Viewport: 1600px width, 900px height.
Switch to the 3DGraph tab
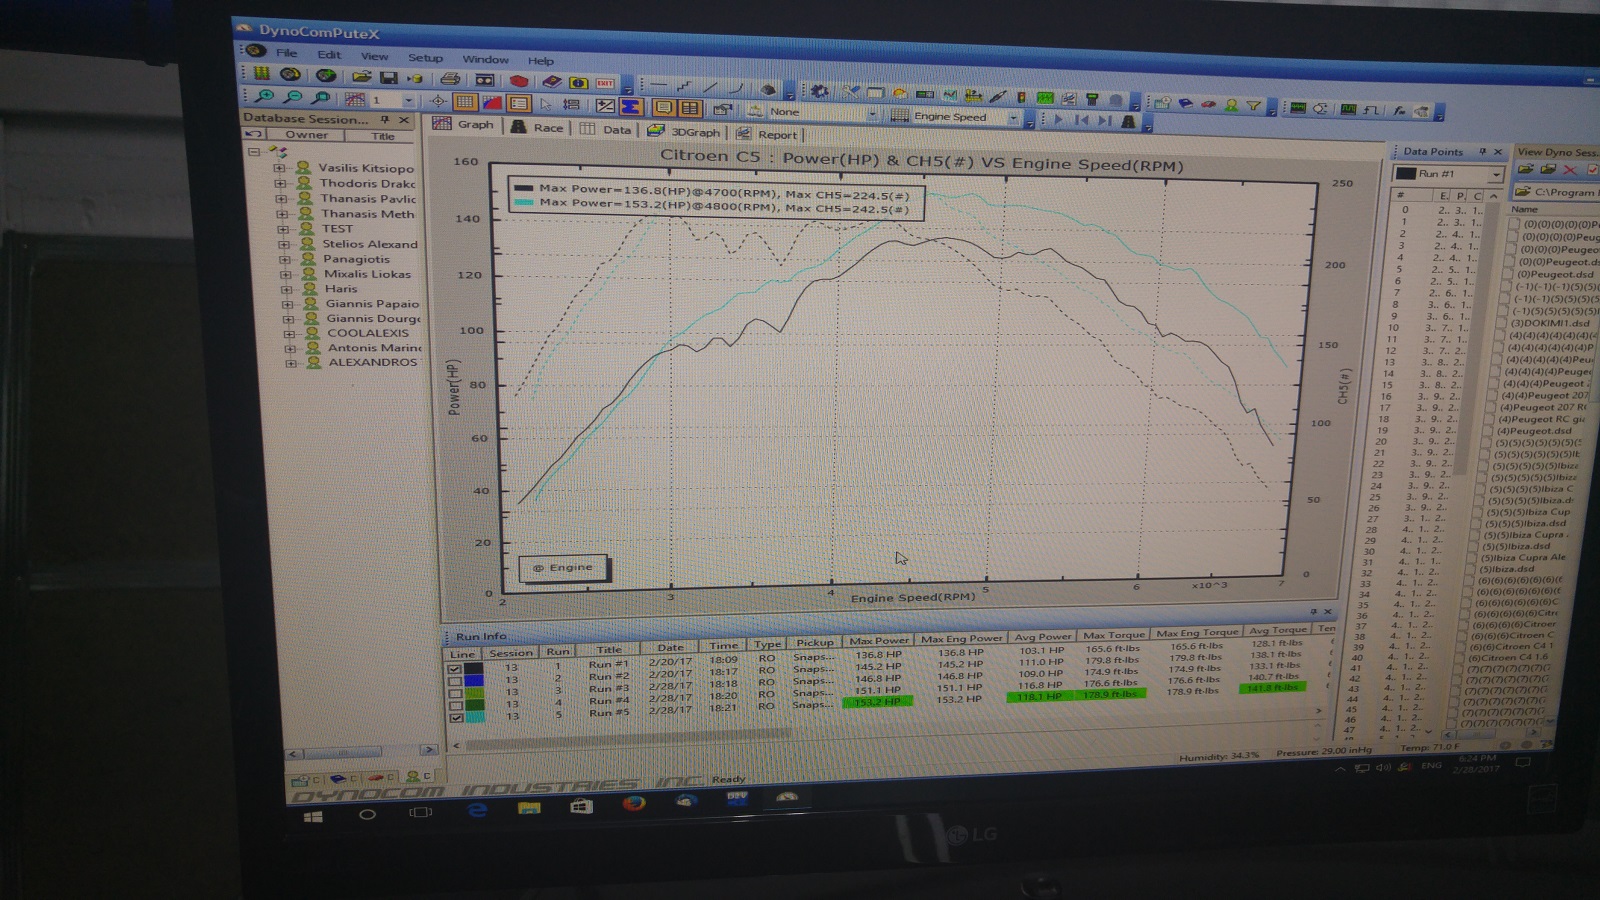684,131
